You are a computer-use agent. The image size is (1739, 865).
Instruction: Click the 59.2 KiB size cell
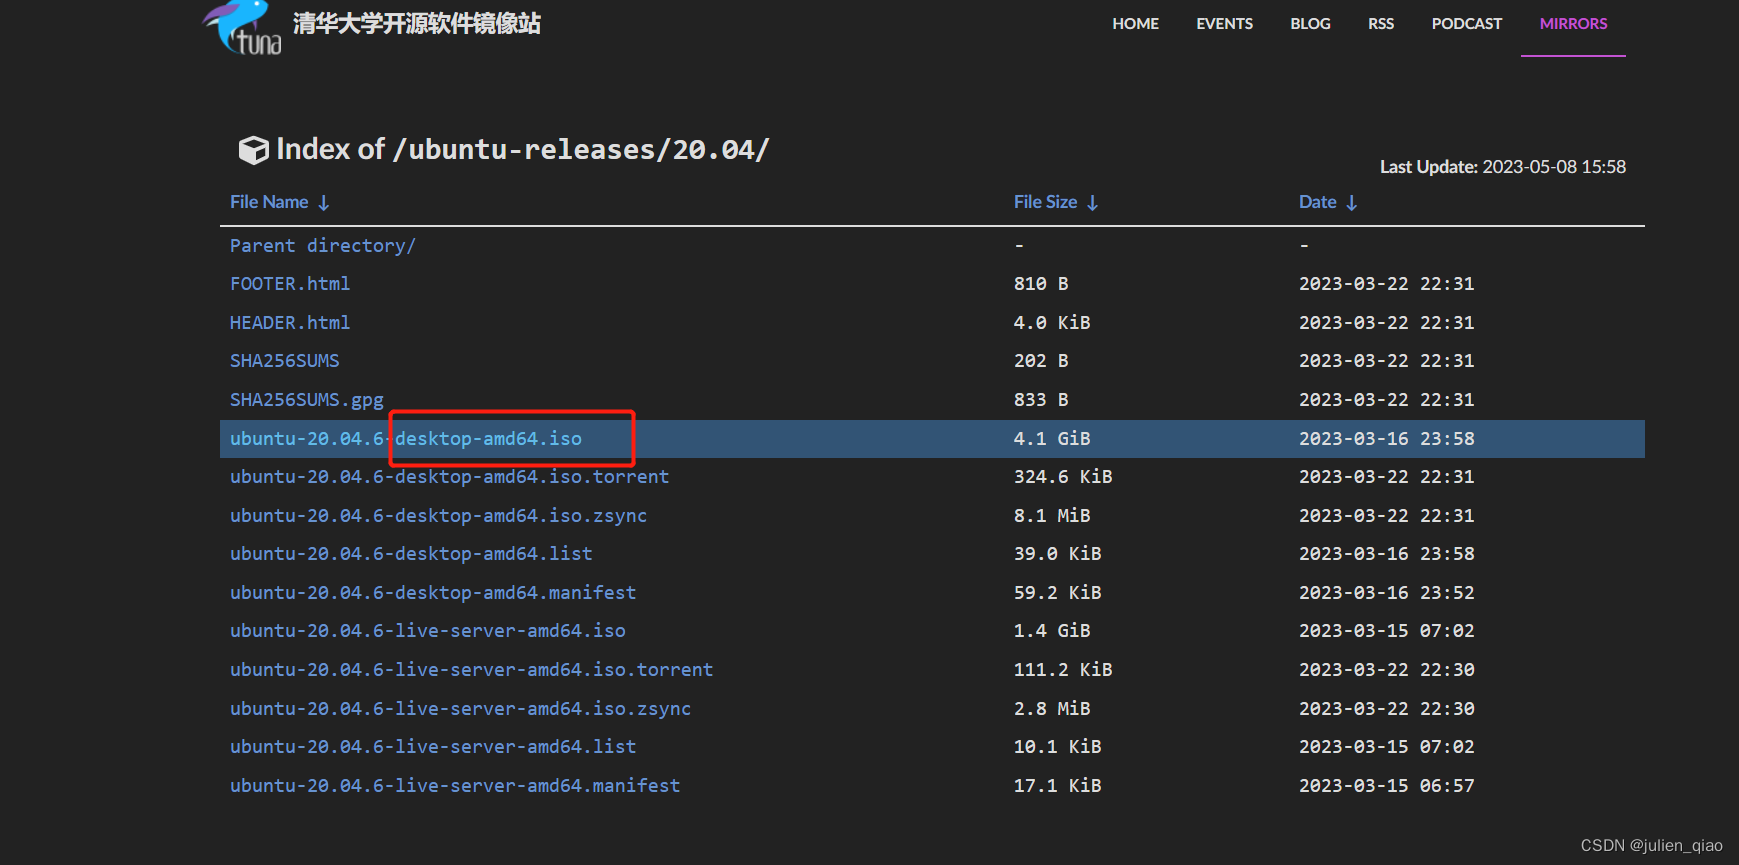(x=1057, y=593)
